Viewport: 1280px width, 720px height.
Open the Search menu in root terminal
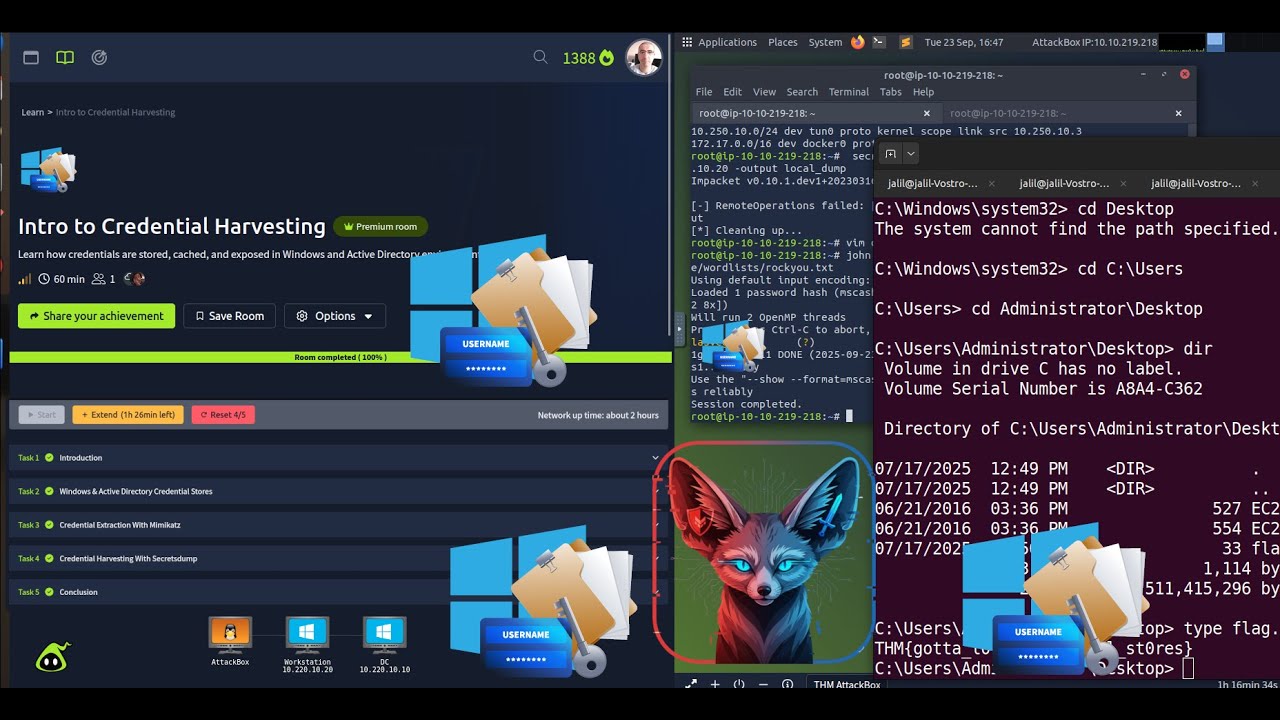(802, 92)
